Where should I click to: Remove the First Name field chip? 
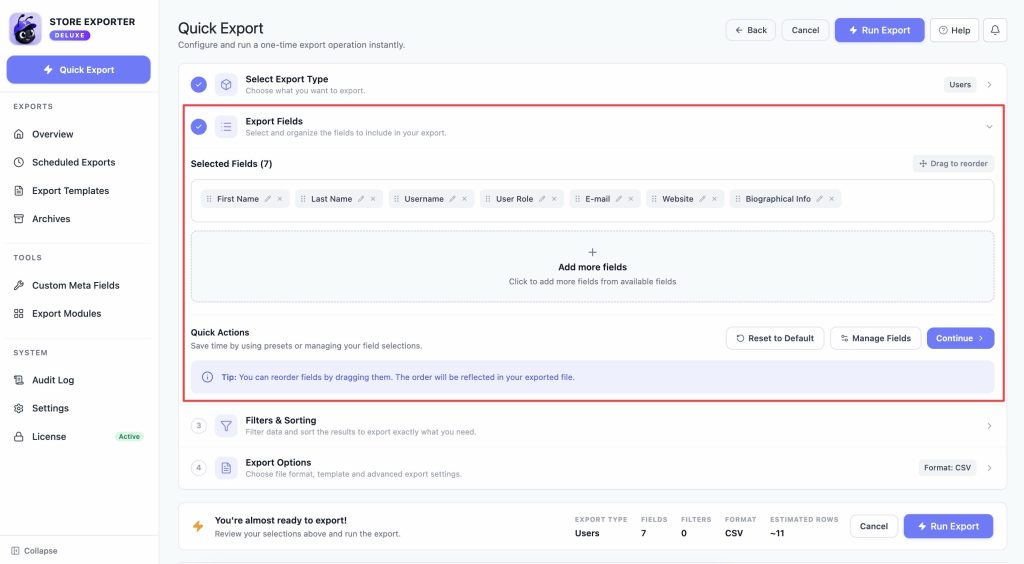(280, 199)
